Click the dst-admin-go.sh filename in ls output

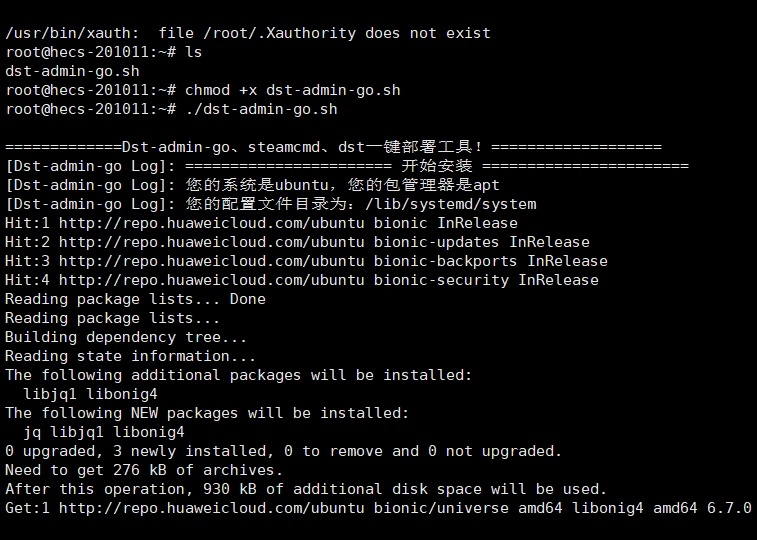(x=72, y=71)
